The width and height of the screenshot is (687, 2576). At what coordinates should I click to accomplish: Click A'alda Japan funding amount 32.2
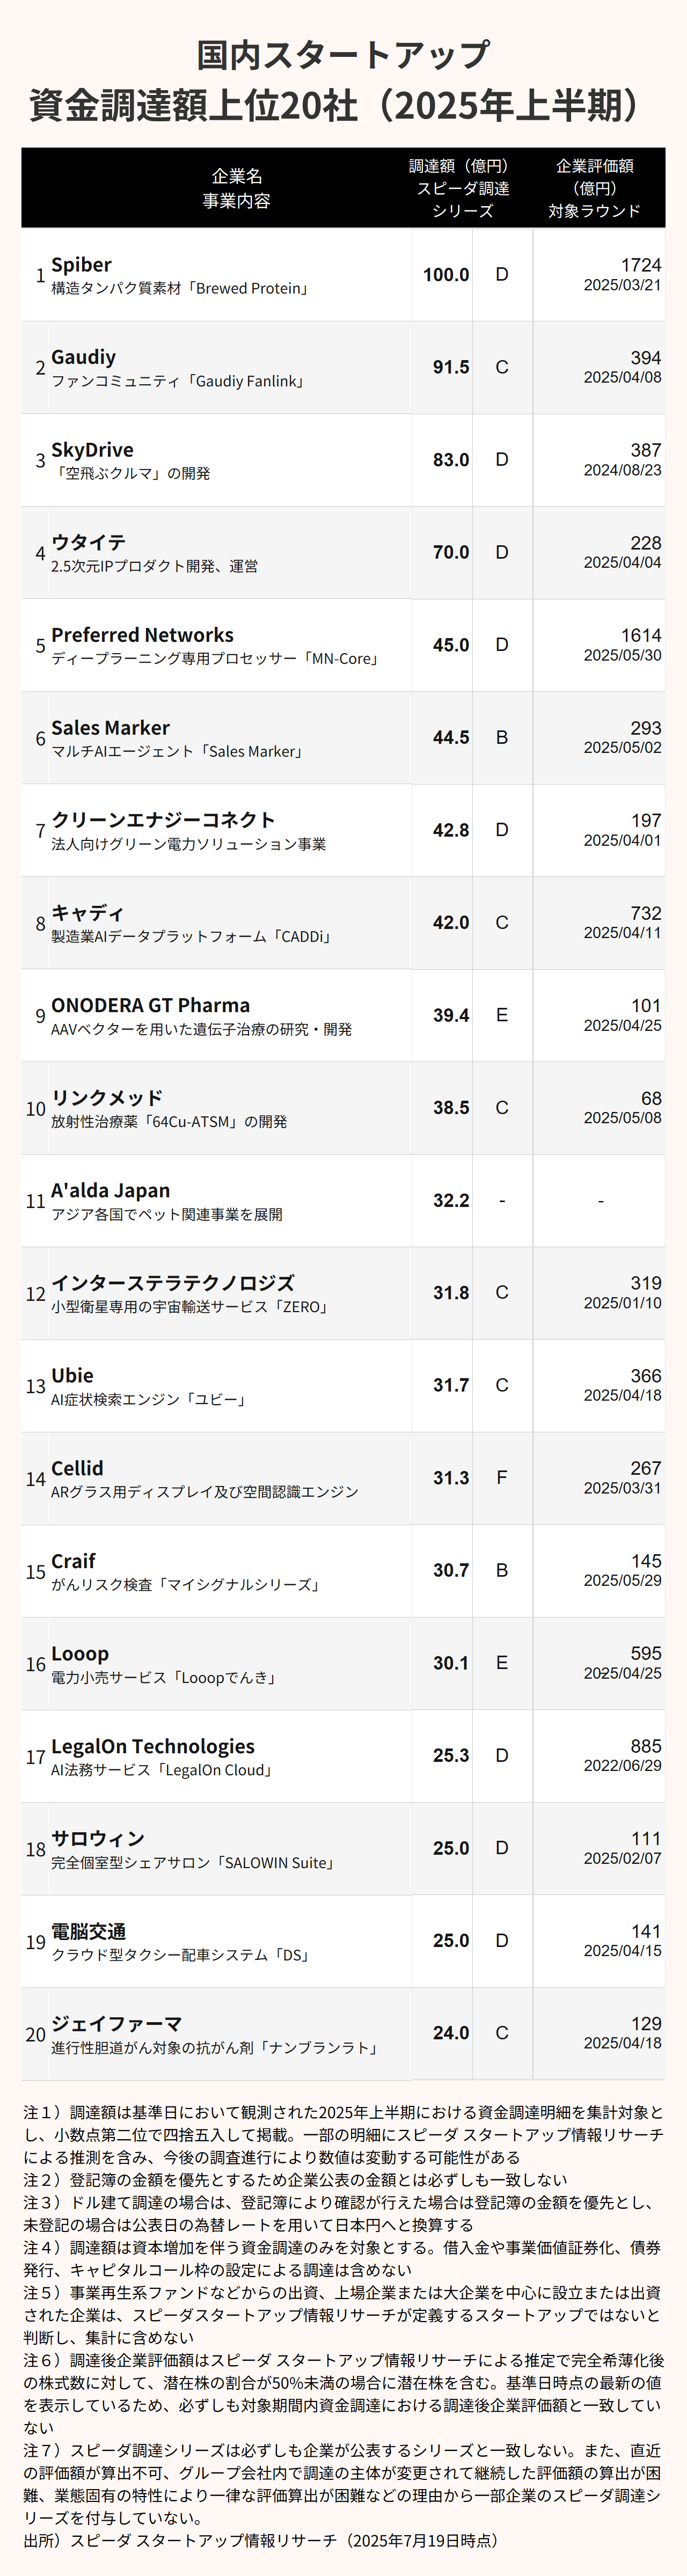point(451,1200)
